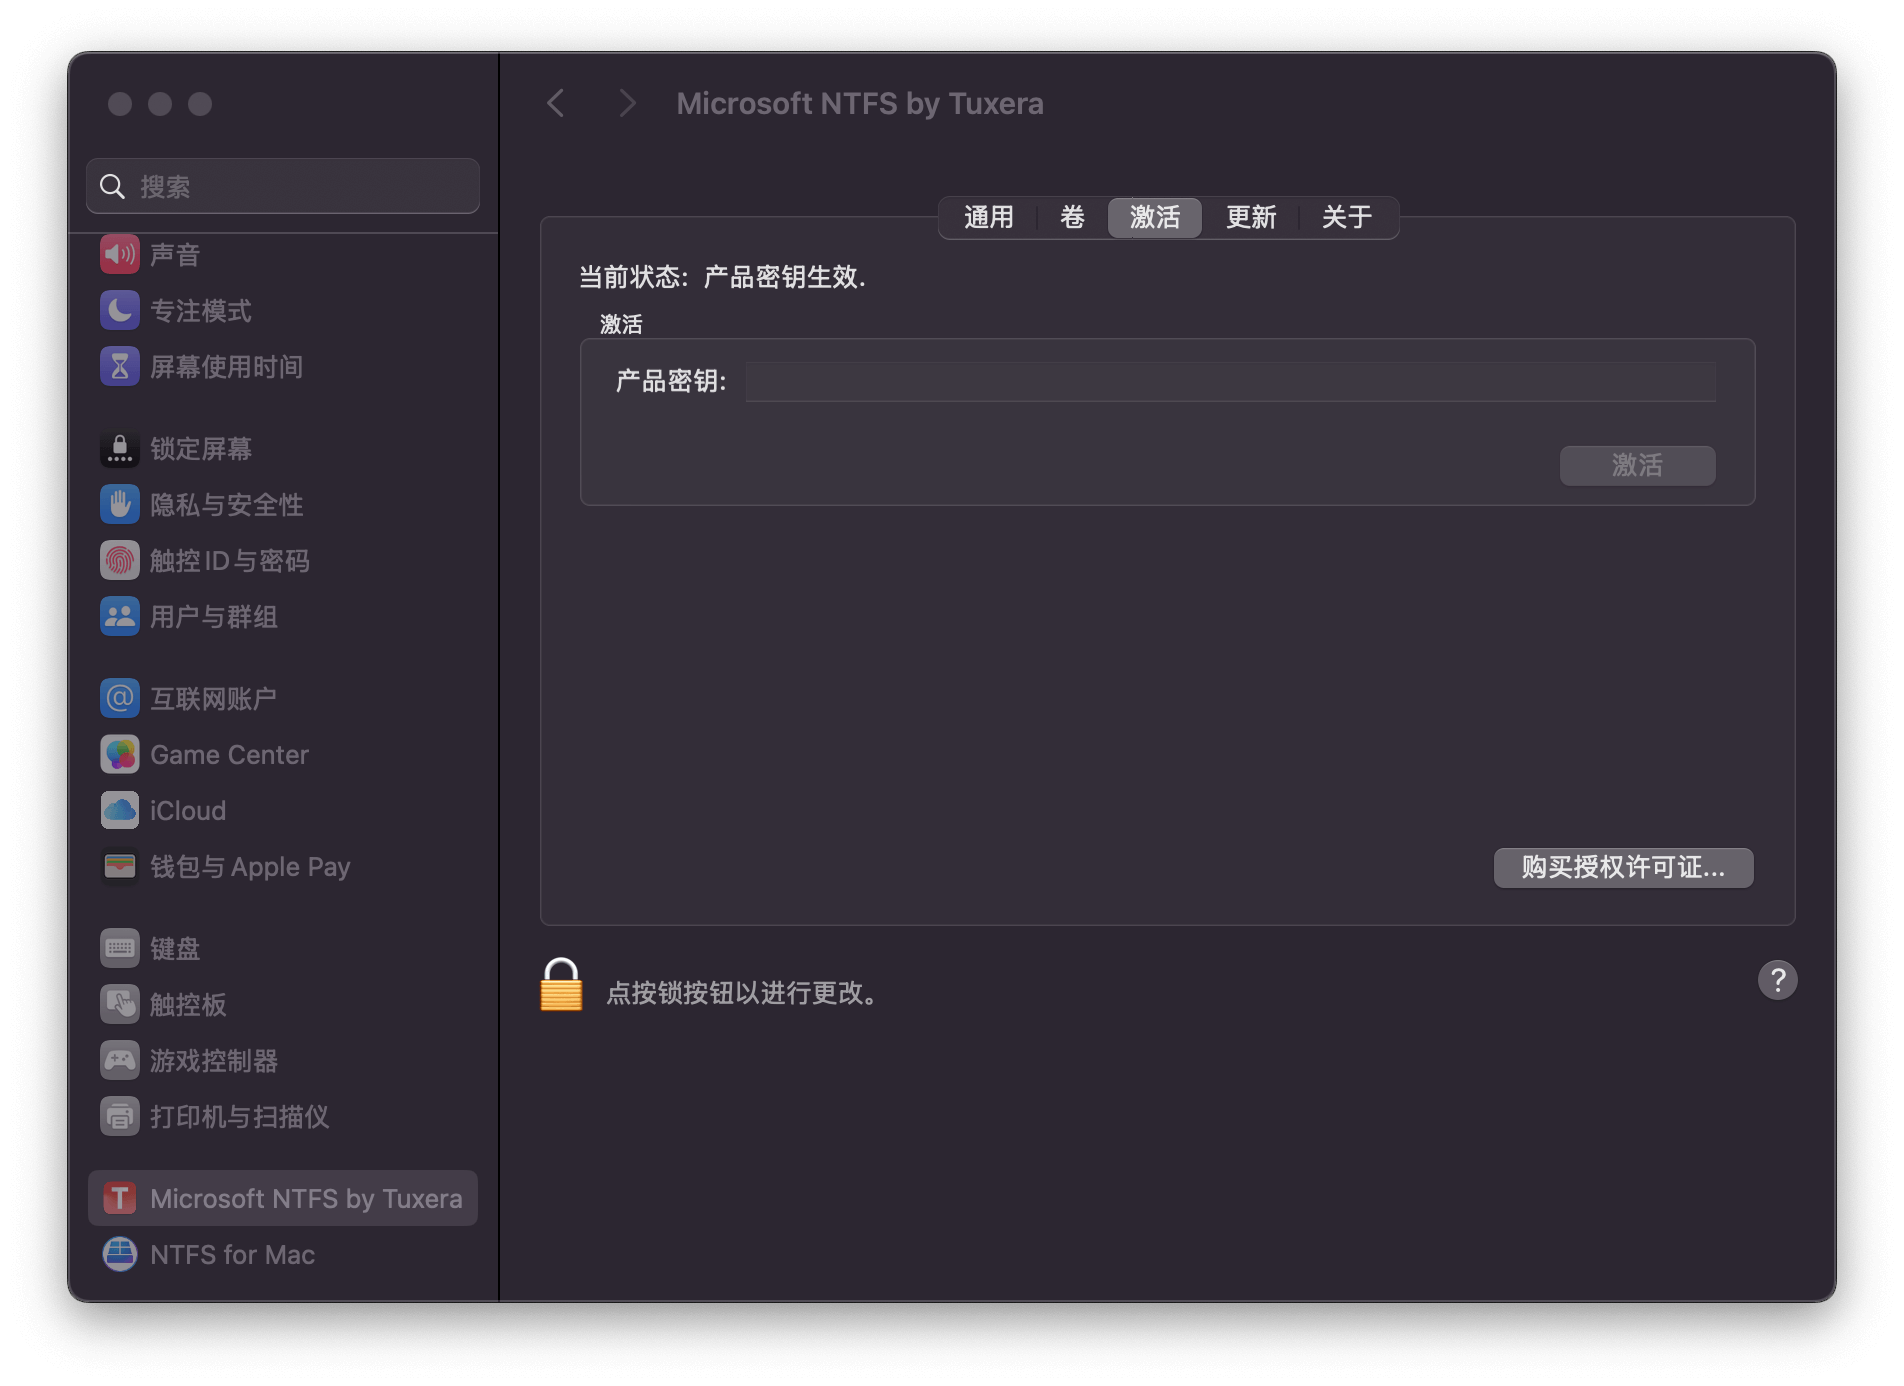Click the 游戏控制器 sidebar label
This screenshot has width=1904, height=1386.
214,1061
